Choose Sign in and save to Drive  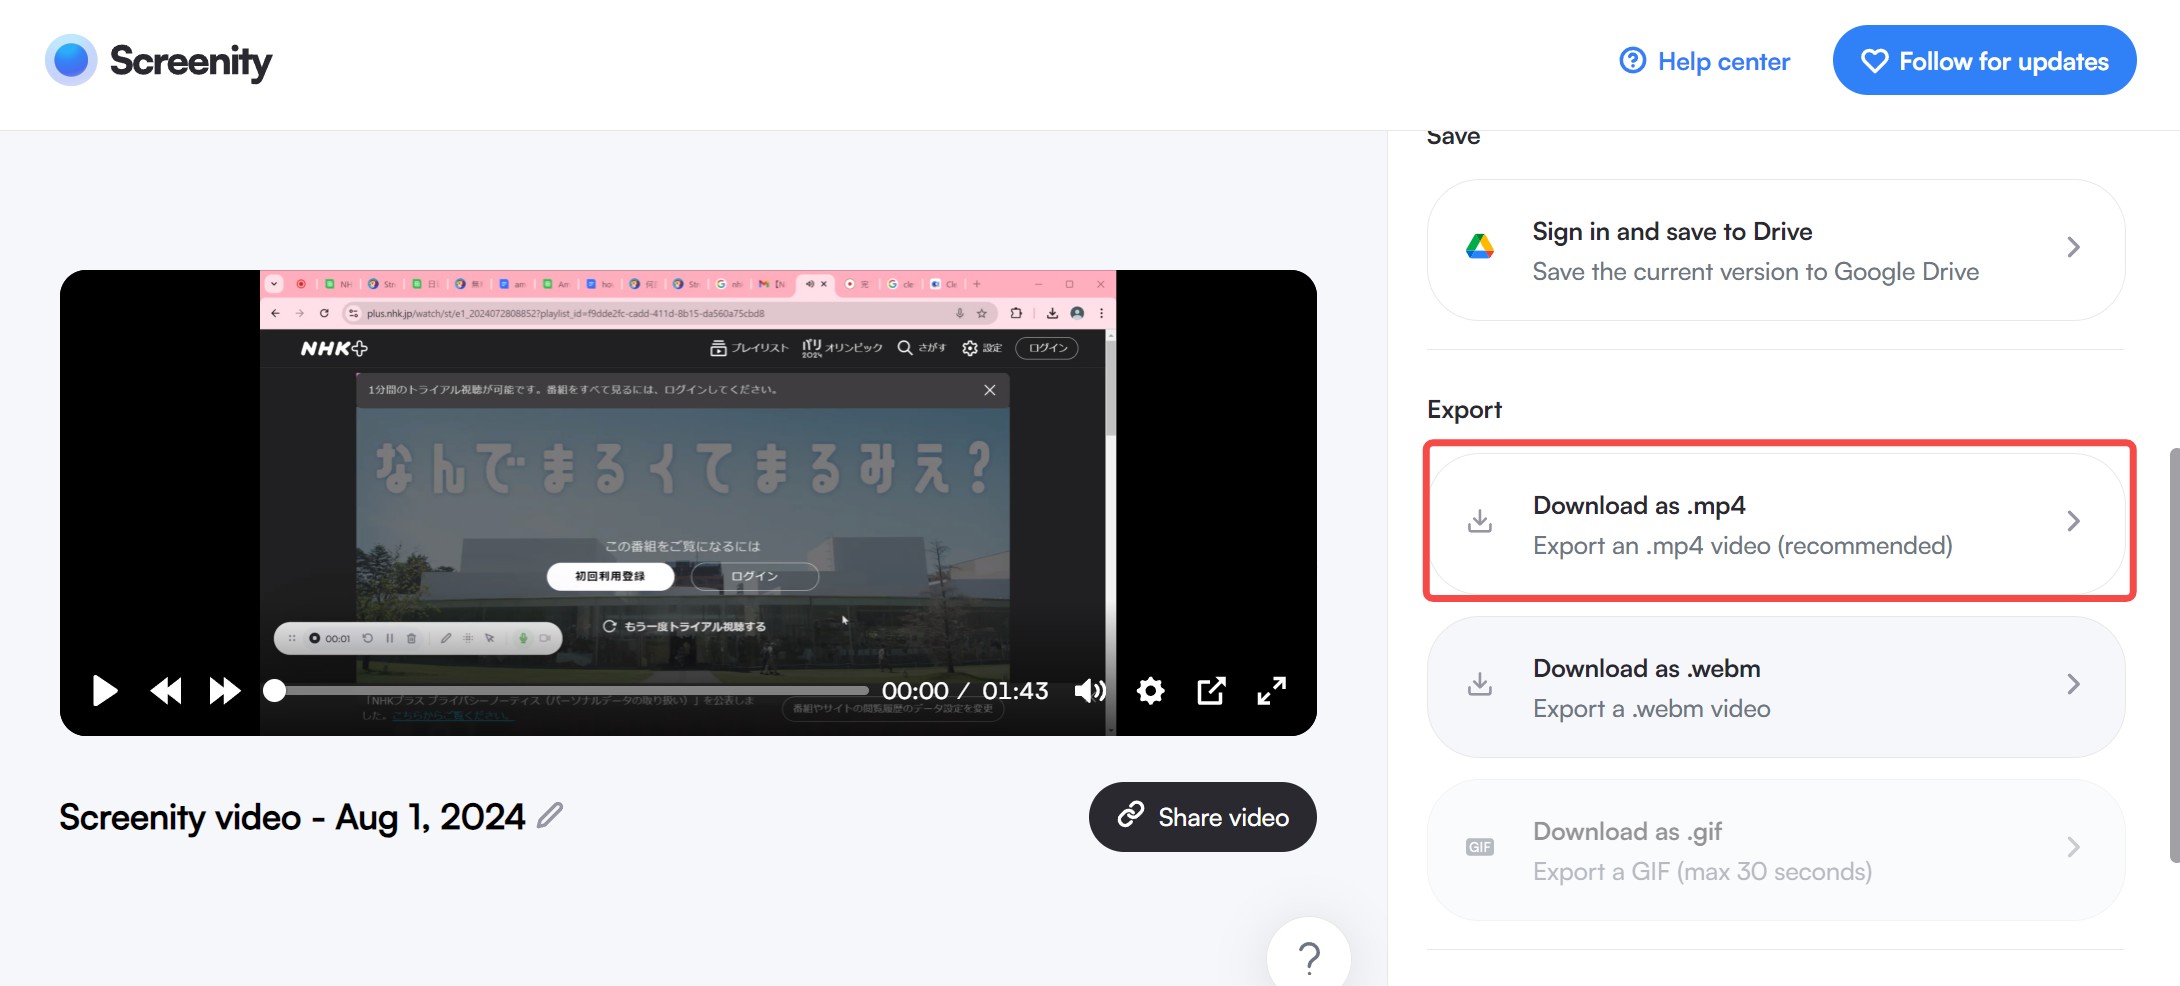[1776, 250]
